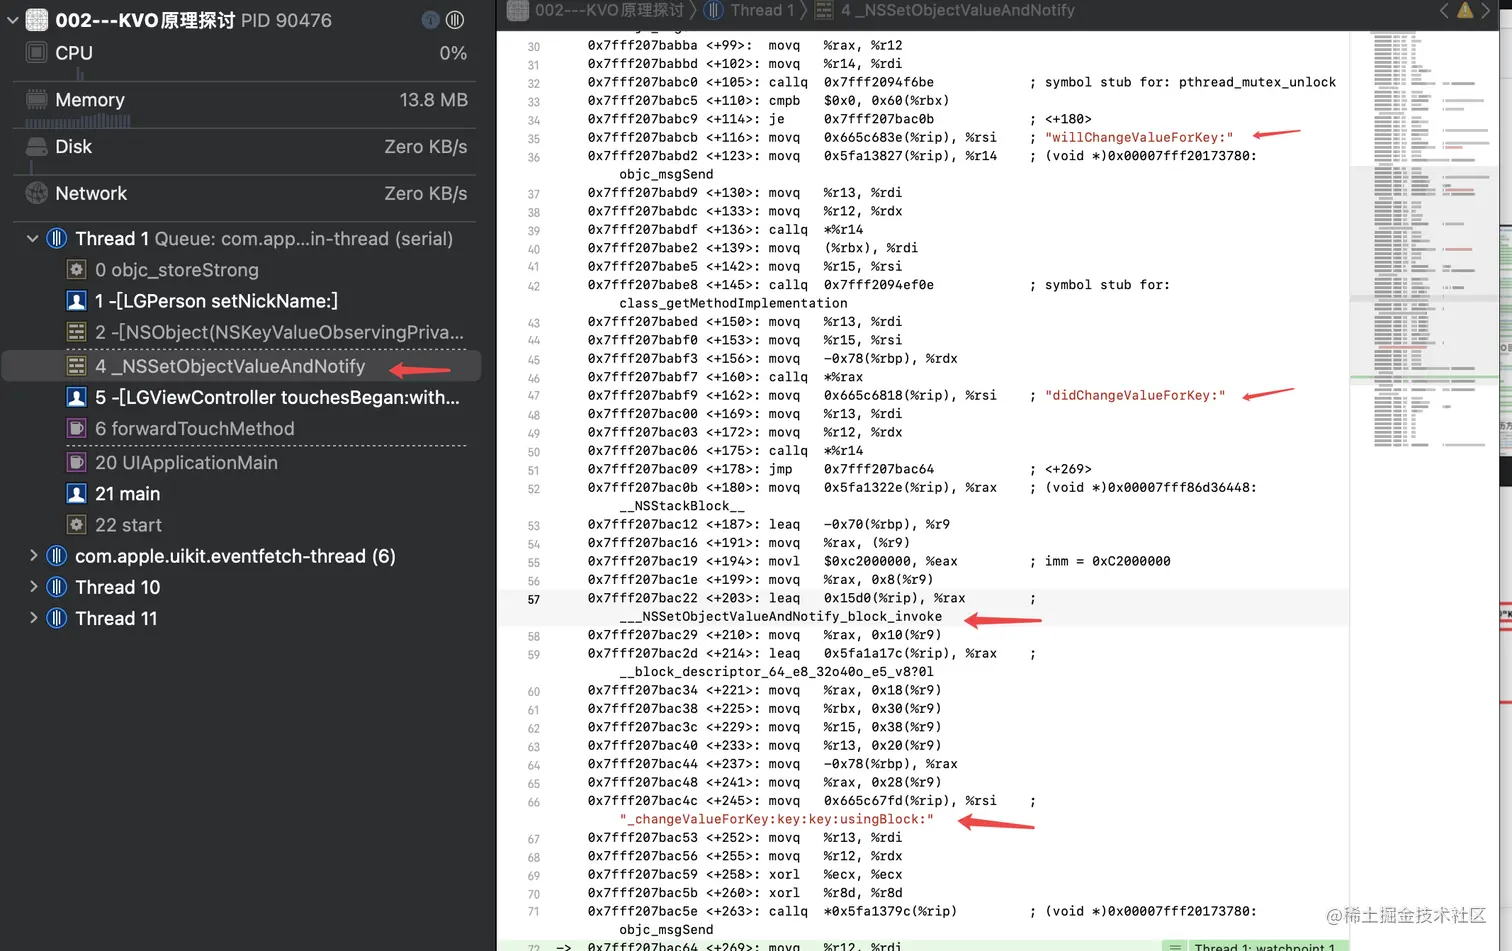Go back using the editor's left arrow

1443,10
